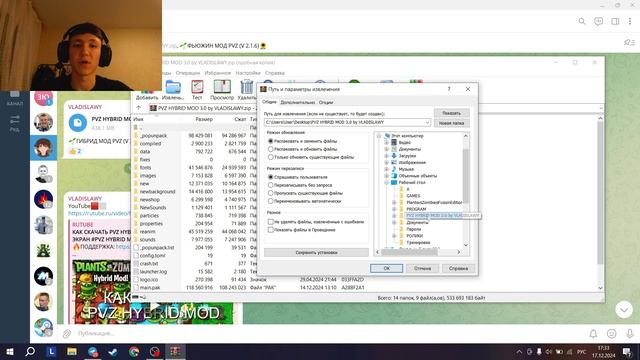Click the Удалить trash icon in WinRAR

tap(247, 87)
